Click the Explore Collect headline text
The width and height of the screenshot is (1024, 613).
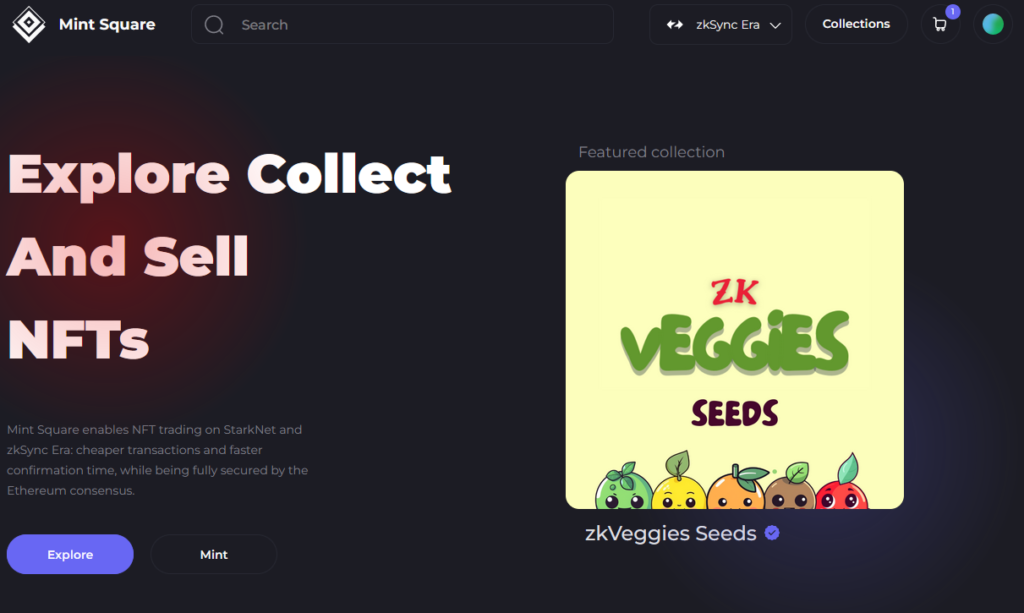(x=229, y=174)
